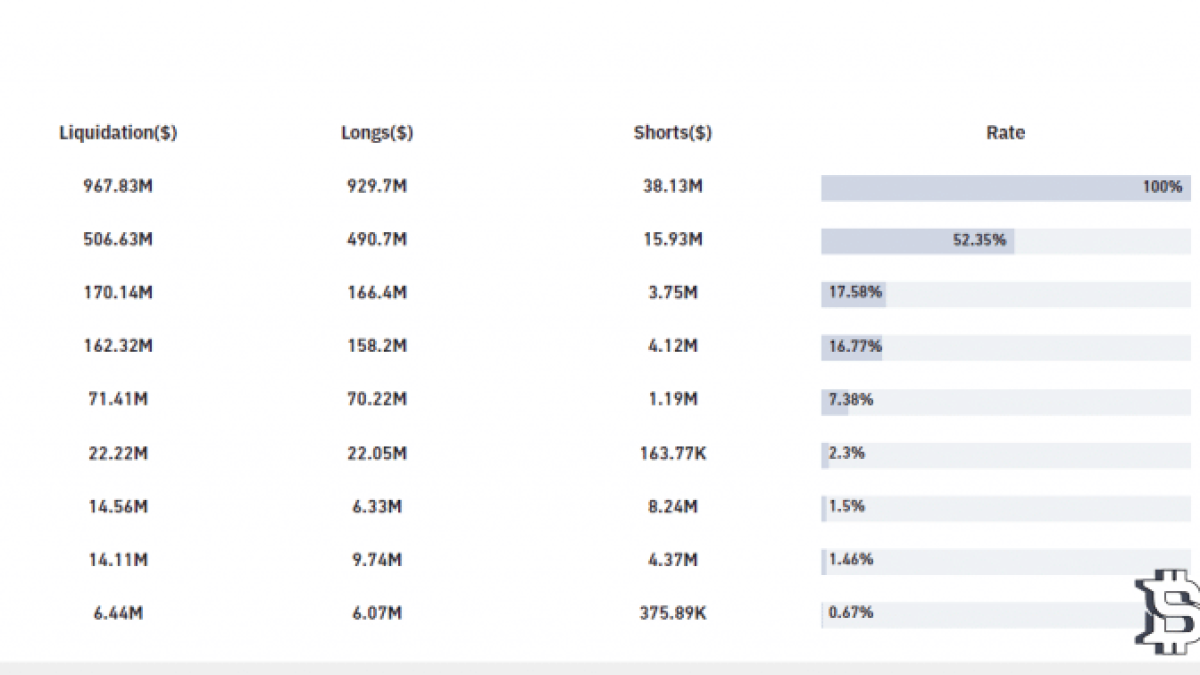
Task: Click the Liquidation($) column header
Action: coord(118,133)
